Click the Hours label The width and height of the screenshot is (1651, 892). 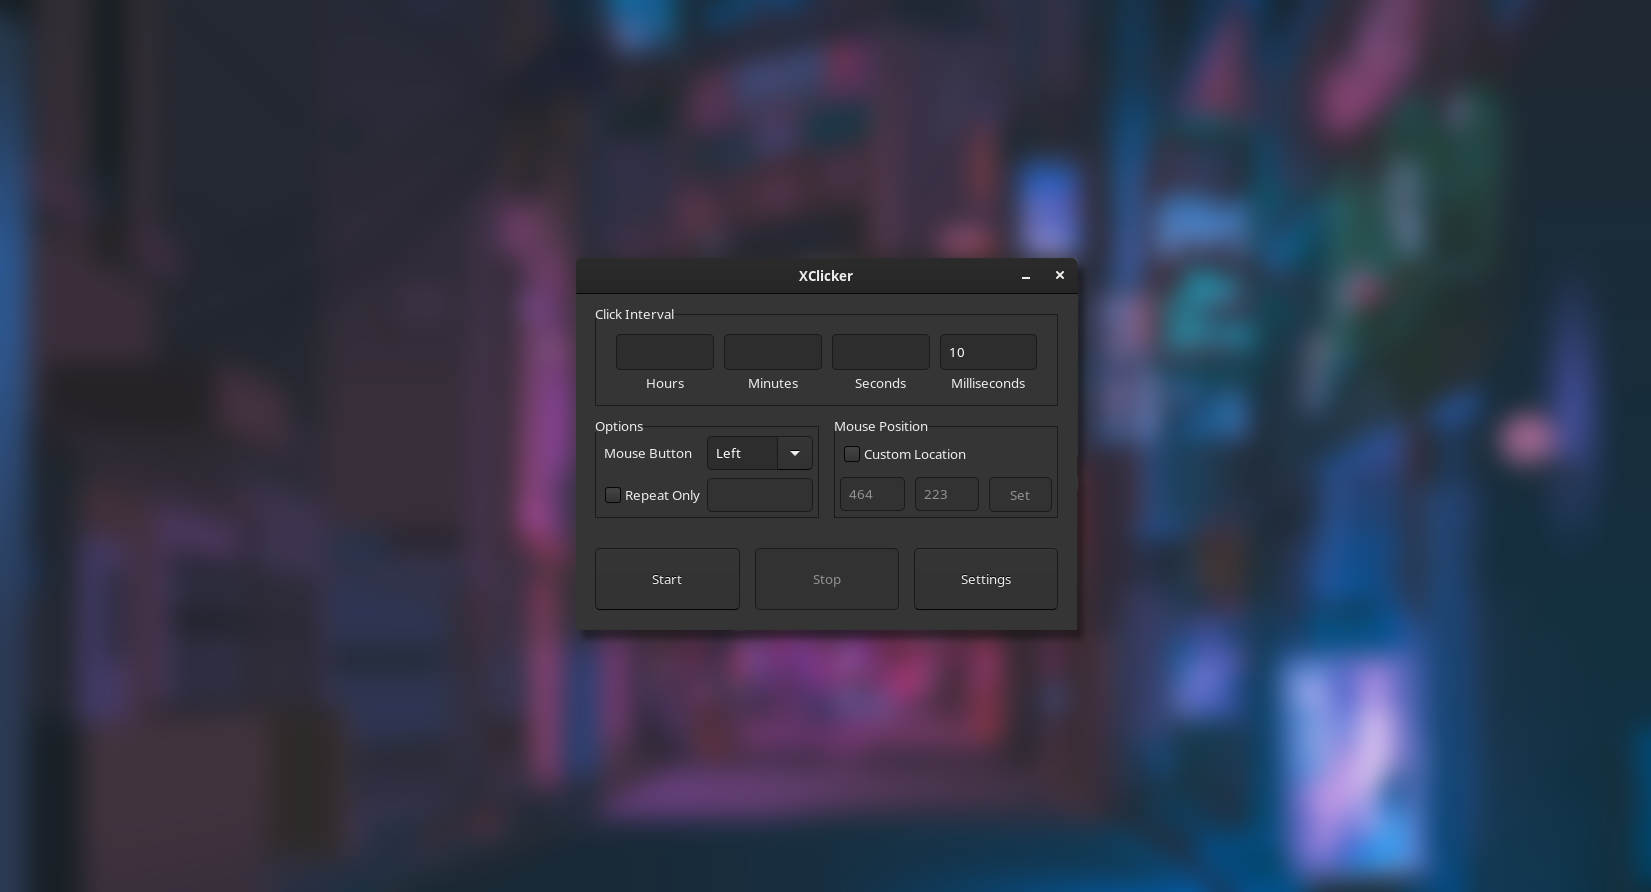tap(665, 383)
